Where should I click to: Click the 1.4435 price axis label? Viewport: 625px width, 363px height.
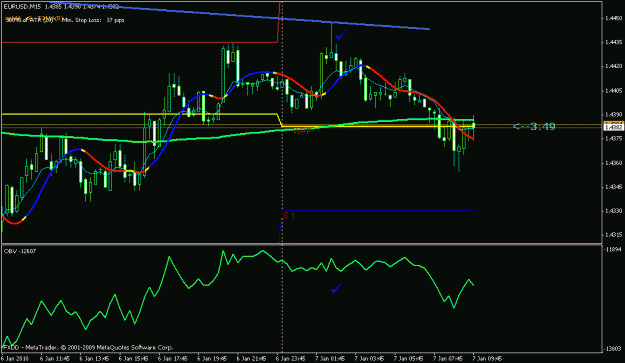coord(613,42)
